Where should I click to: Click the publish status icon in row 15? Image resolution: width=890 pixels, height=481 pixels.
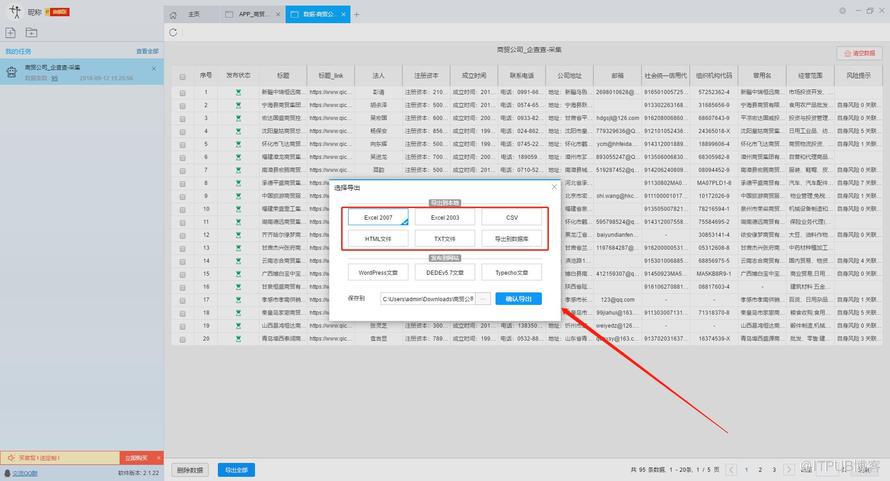[238, 274]
